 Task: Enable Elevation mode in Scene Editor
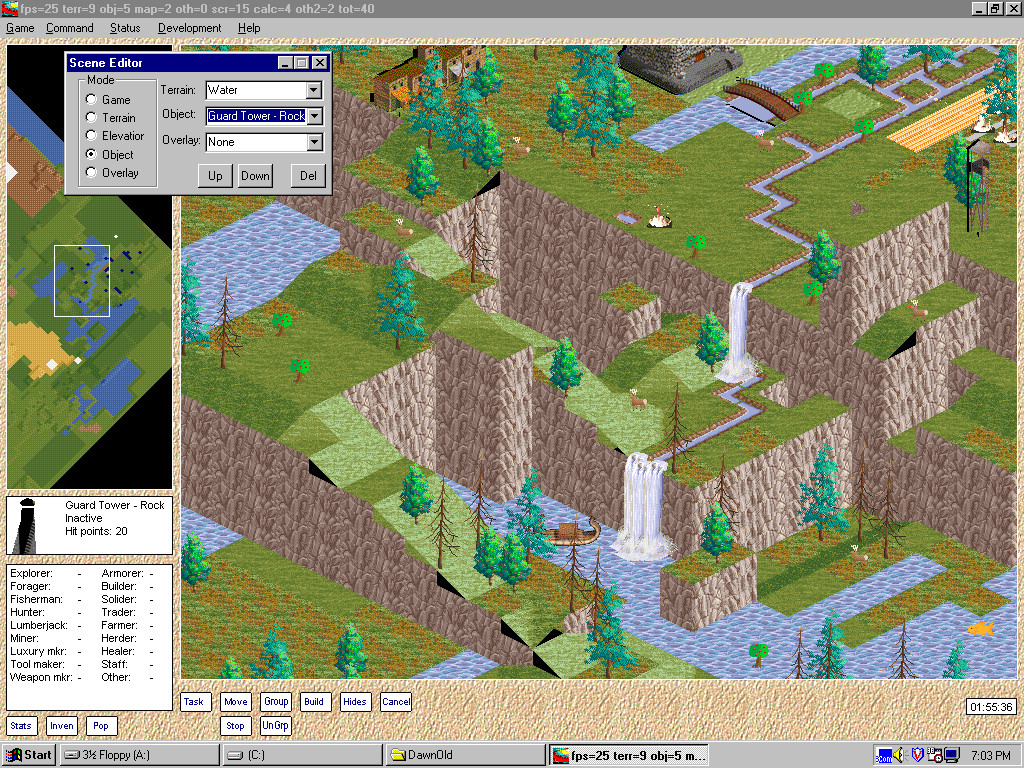pos(91,135)
